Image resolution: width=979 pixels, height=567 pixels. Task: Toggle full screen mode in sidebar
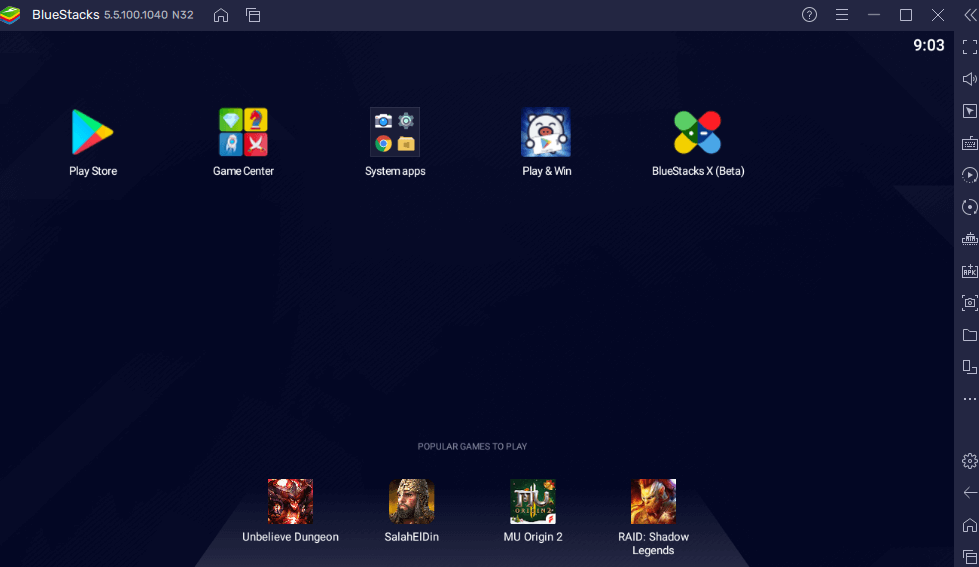click(970, 47)
